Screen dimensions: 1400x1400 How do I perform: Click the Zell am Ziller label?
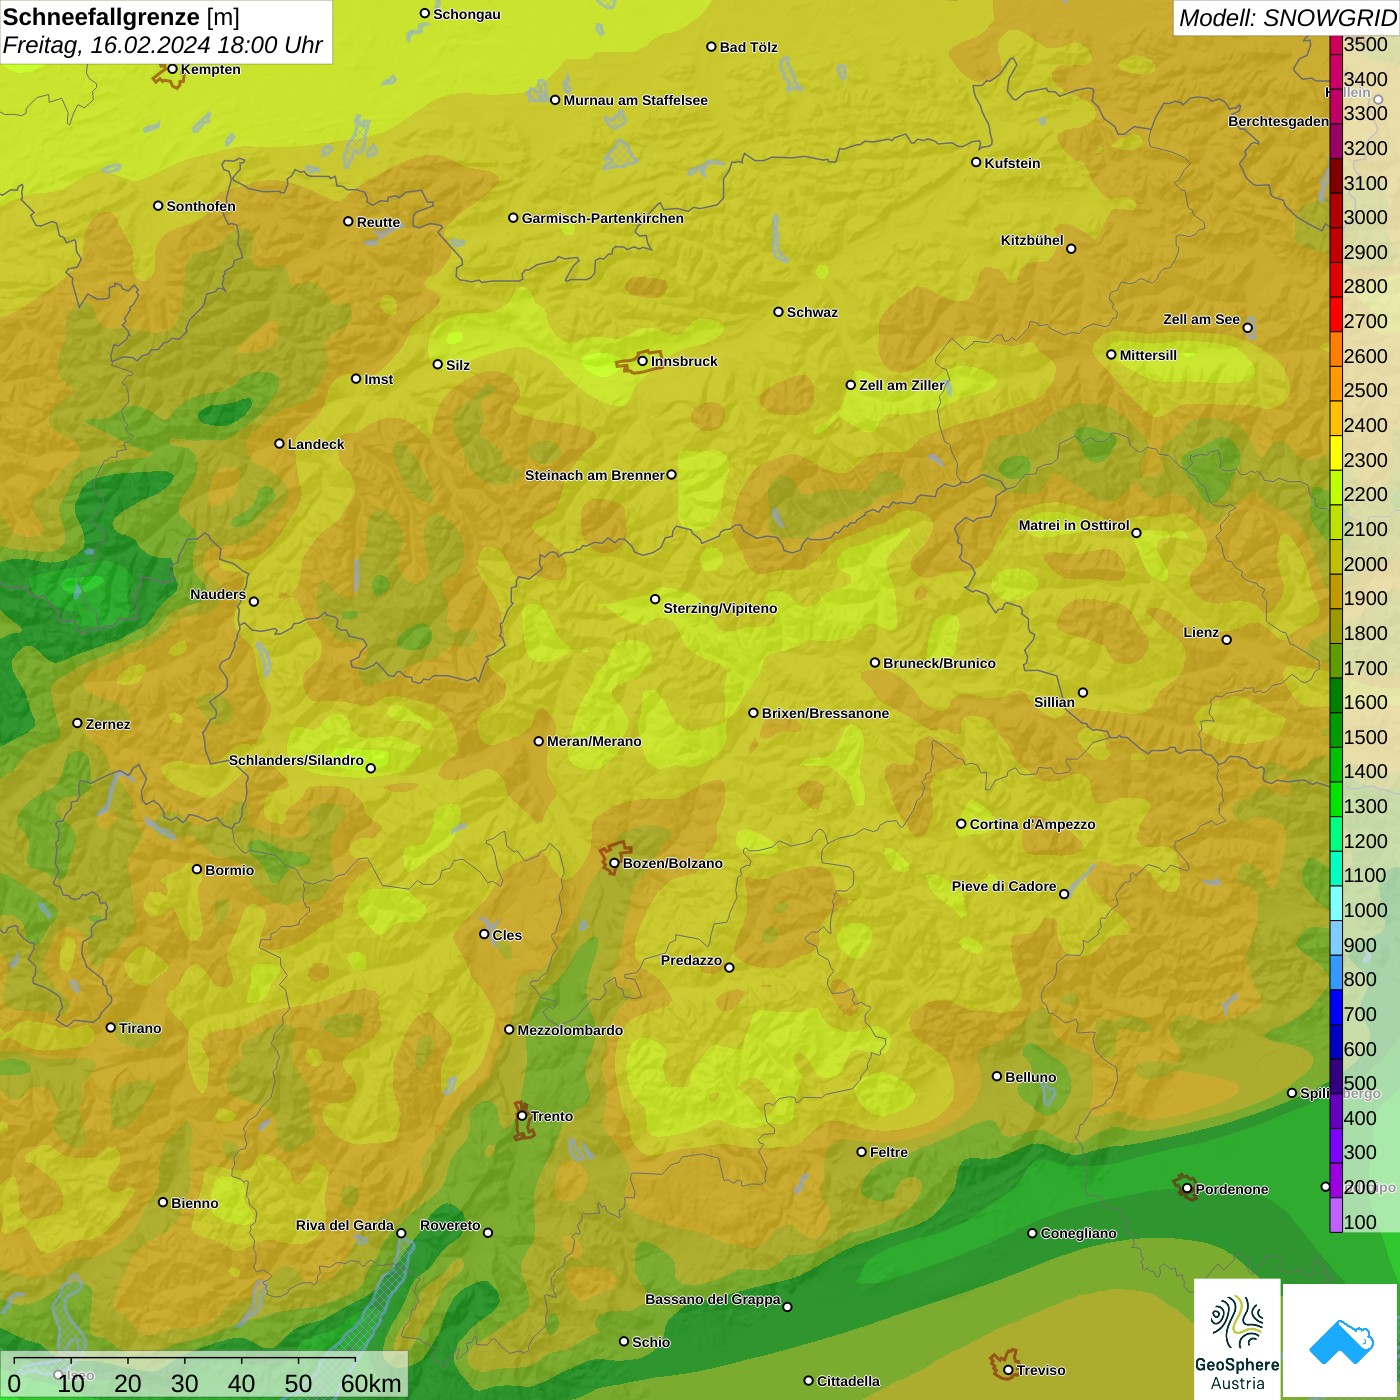coord(902,385)
